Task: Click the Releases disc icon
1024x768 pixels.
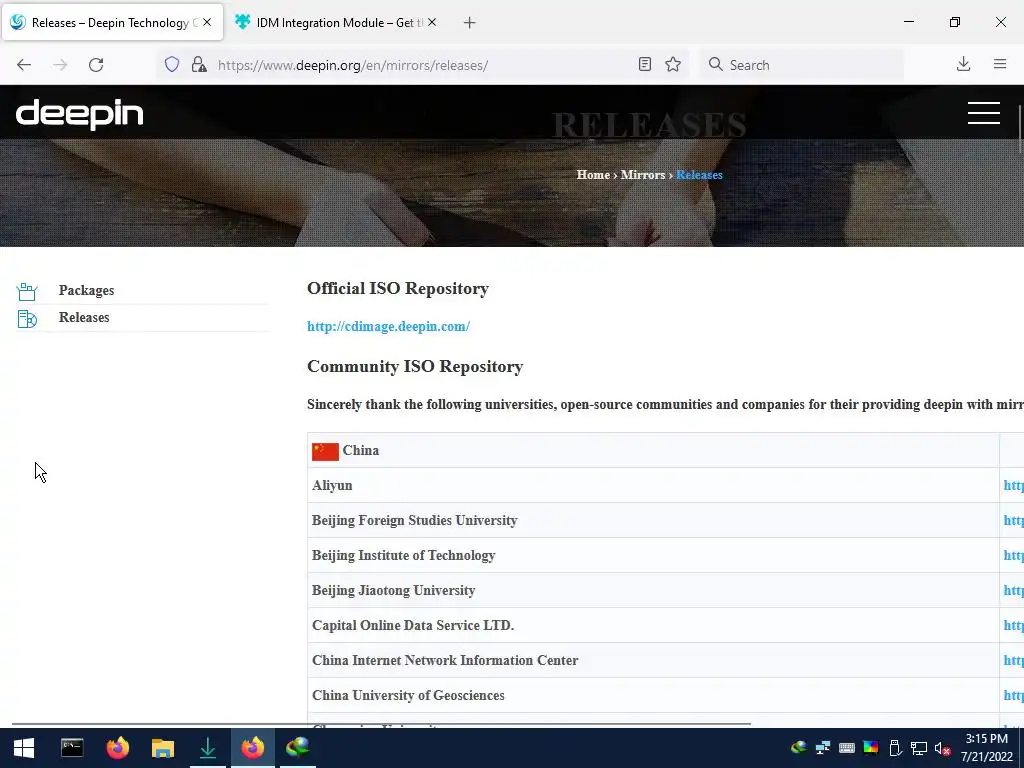Action: tap(27, 319)
